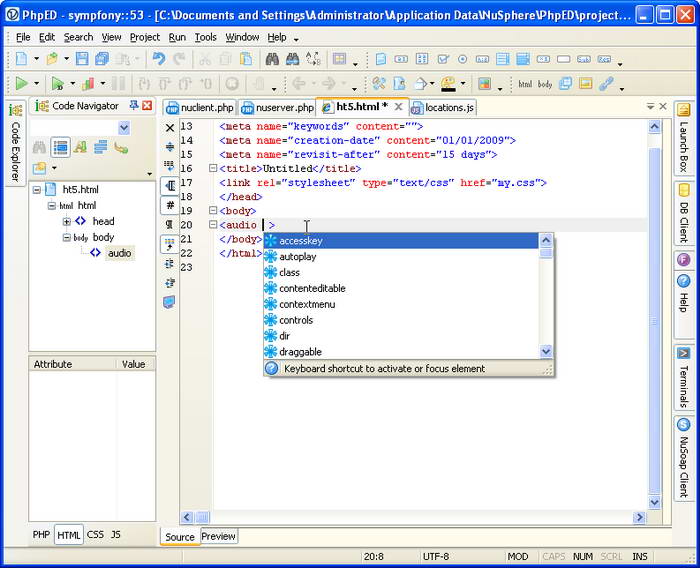Click the New File toolbar icon

click(21, 59)
